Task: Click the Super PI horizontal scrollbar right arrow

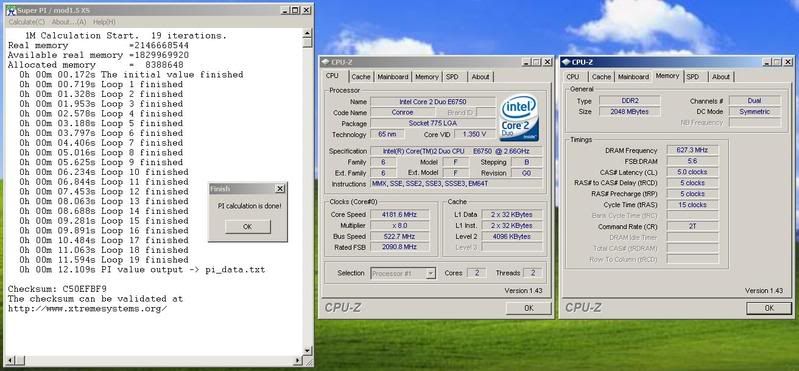Action: point(298,360)
